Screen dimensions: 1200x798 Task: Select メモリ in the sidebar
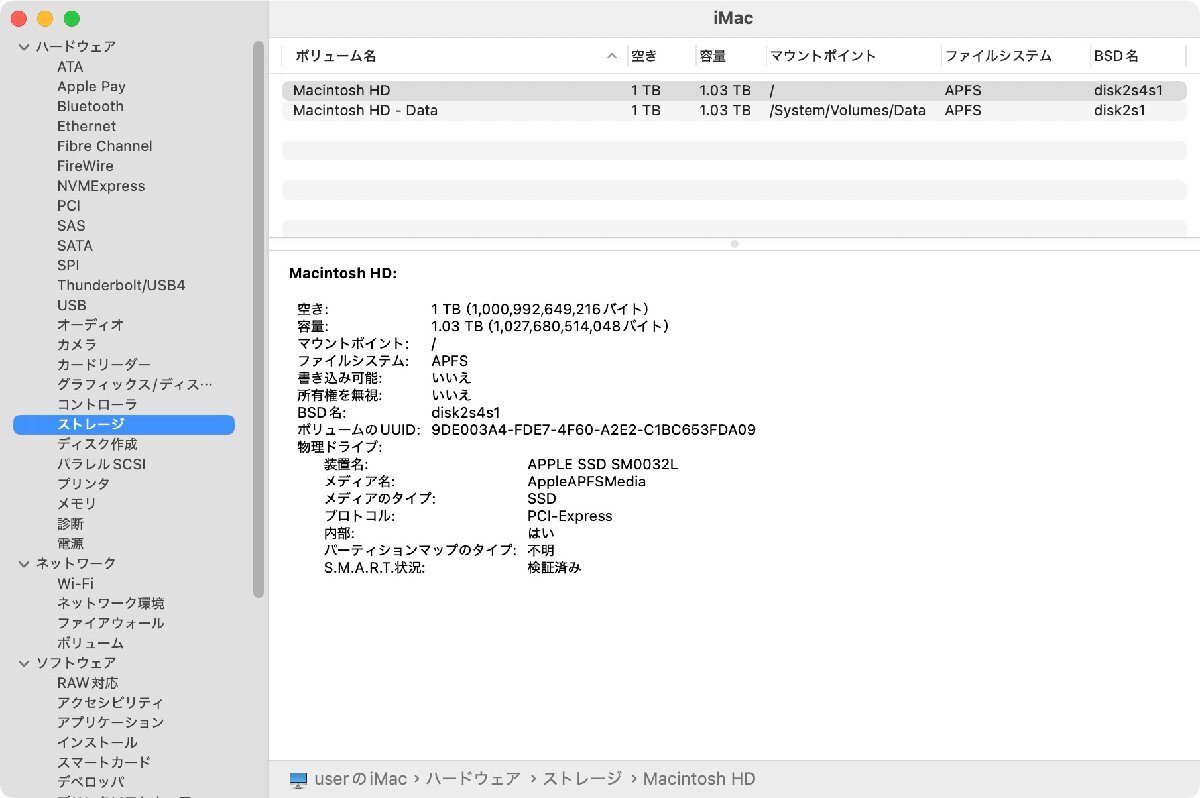77,504
